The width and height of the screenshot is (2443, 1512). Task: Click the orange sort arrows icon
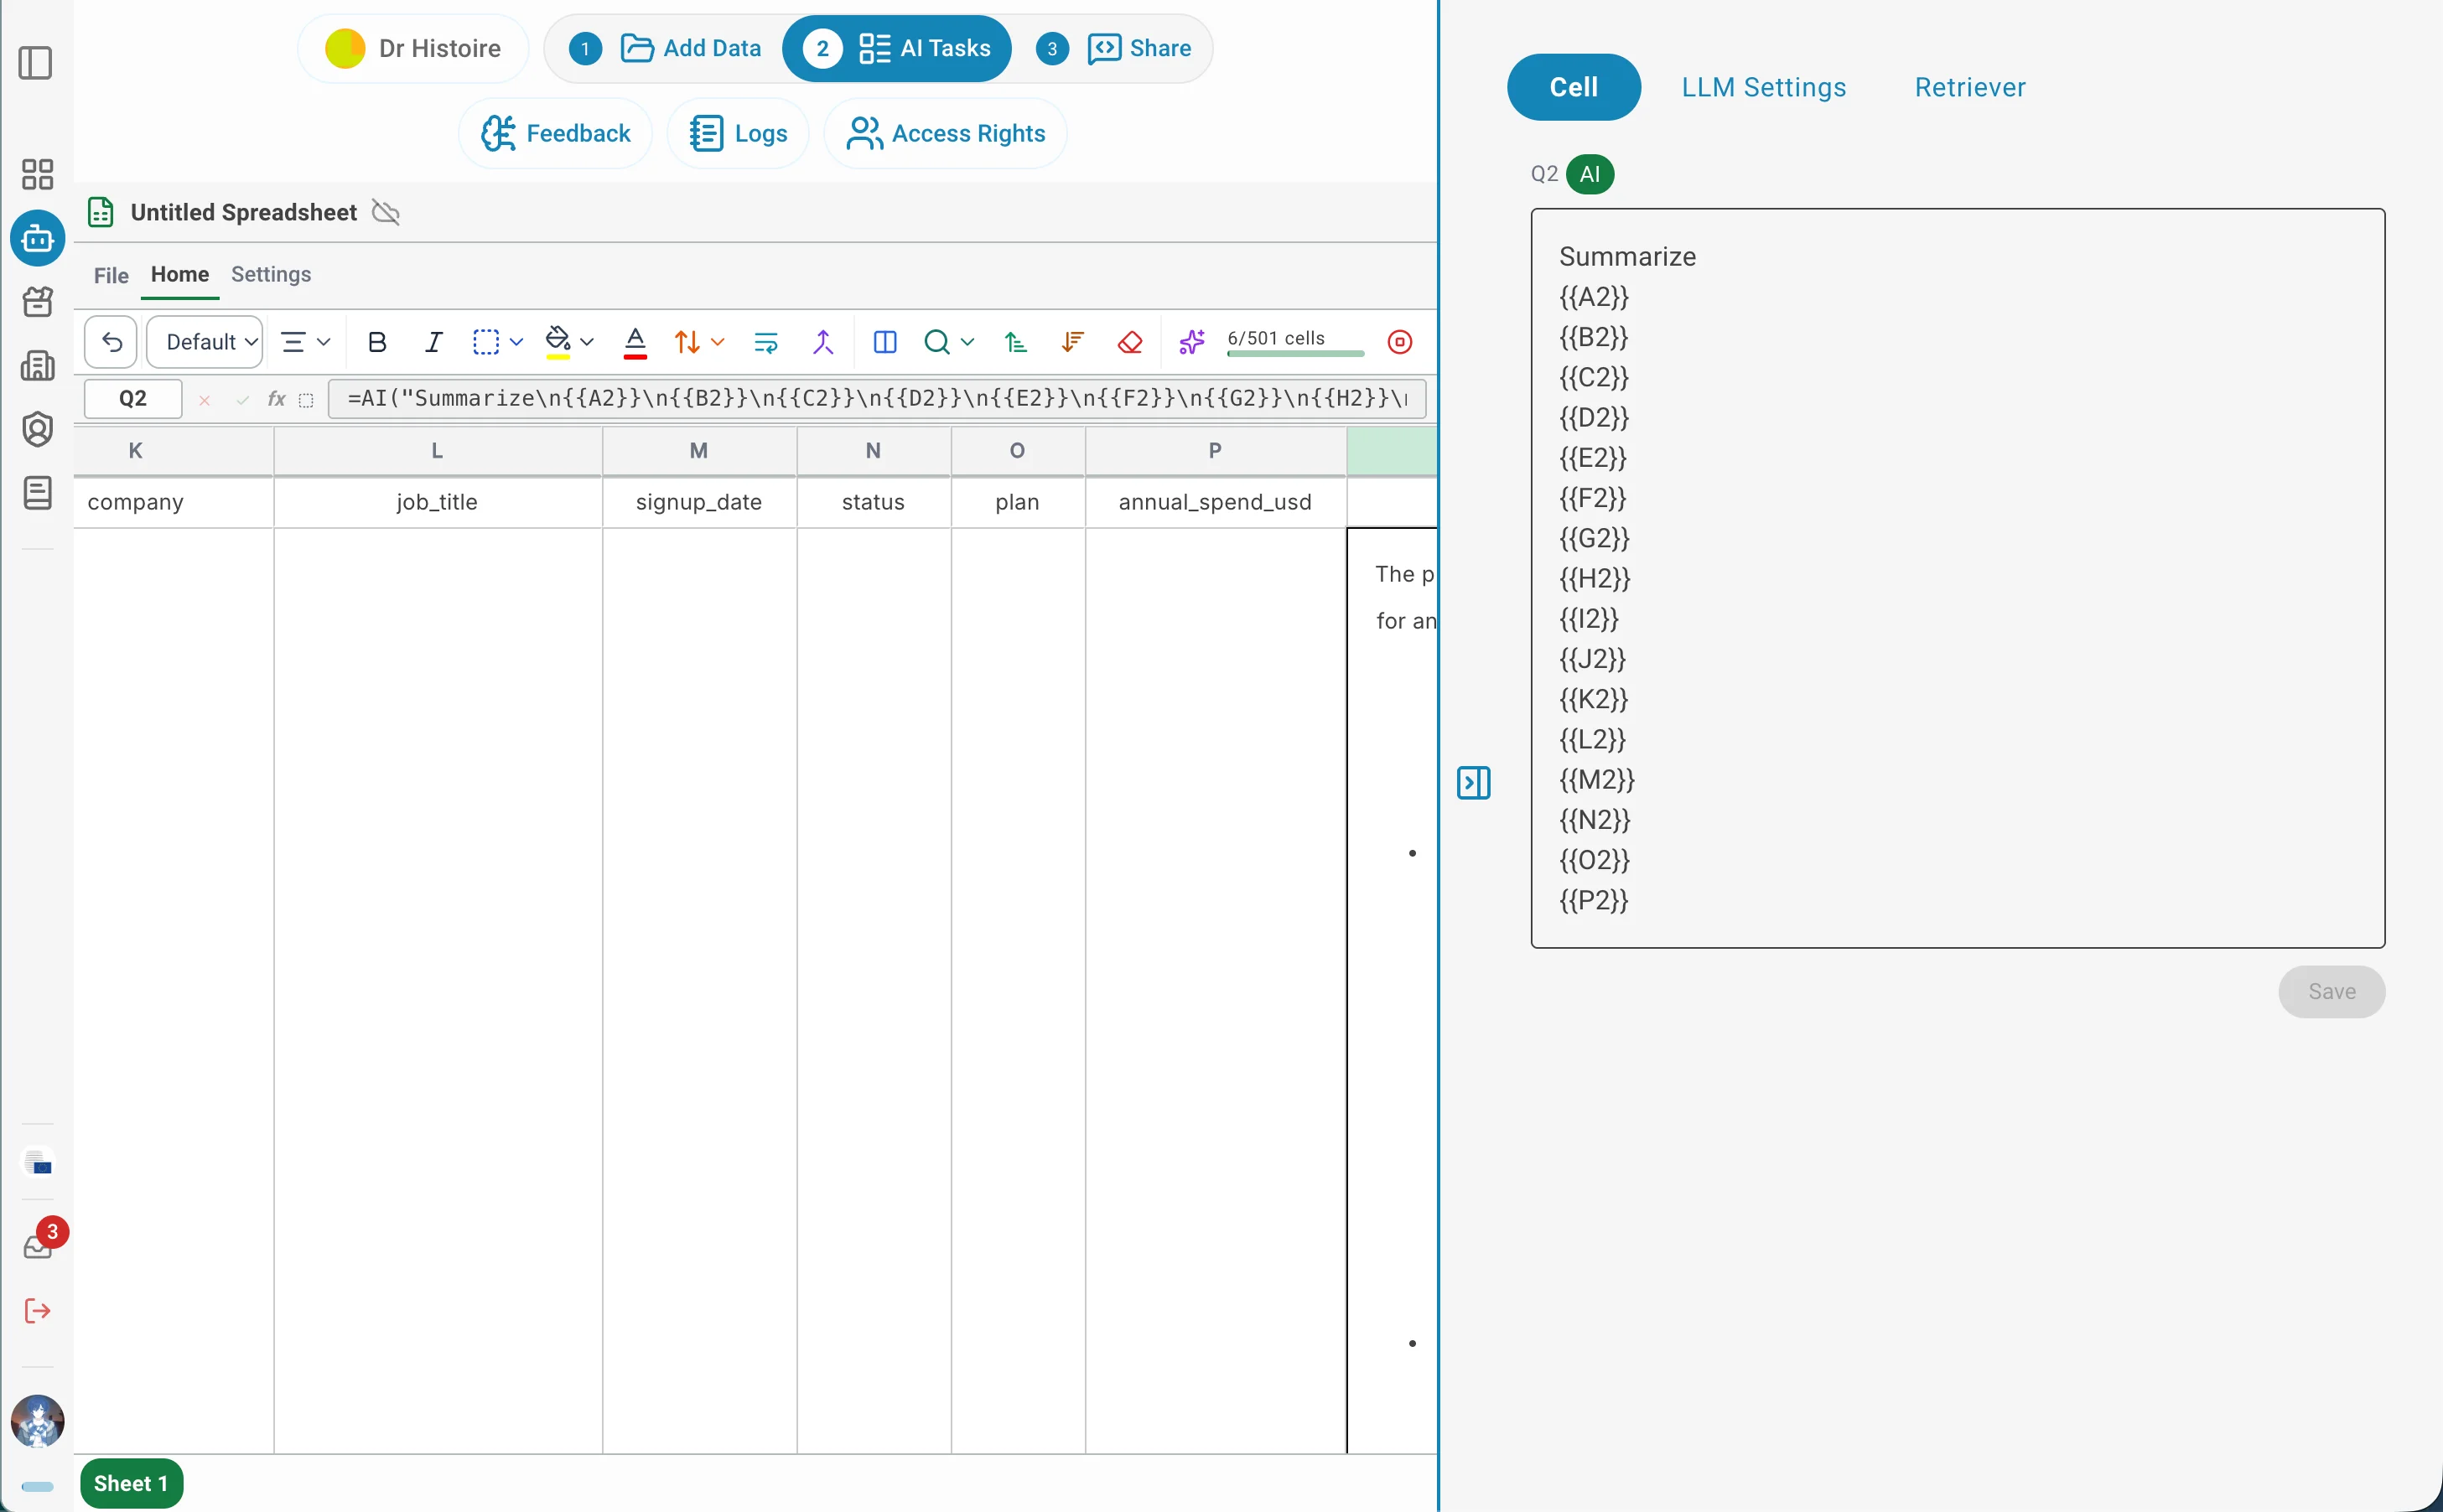tap(687, 342)
